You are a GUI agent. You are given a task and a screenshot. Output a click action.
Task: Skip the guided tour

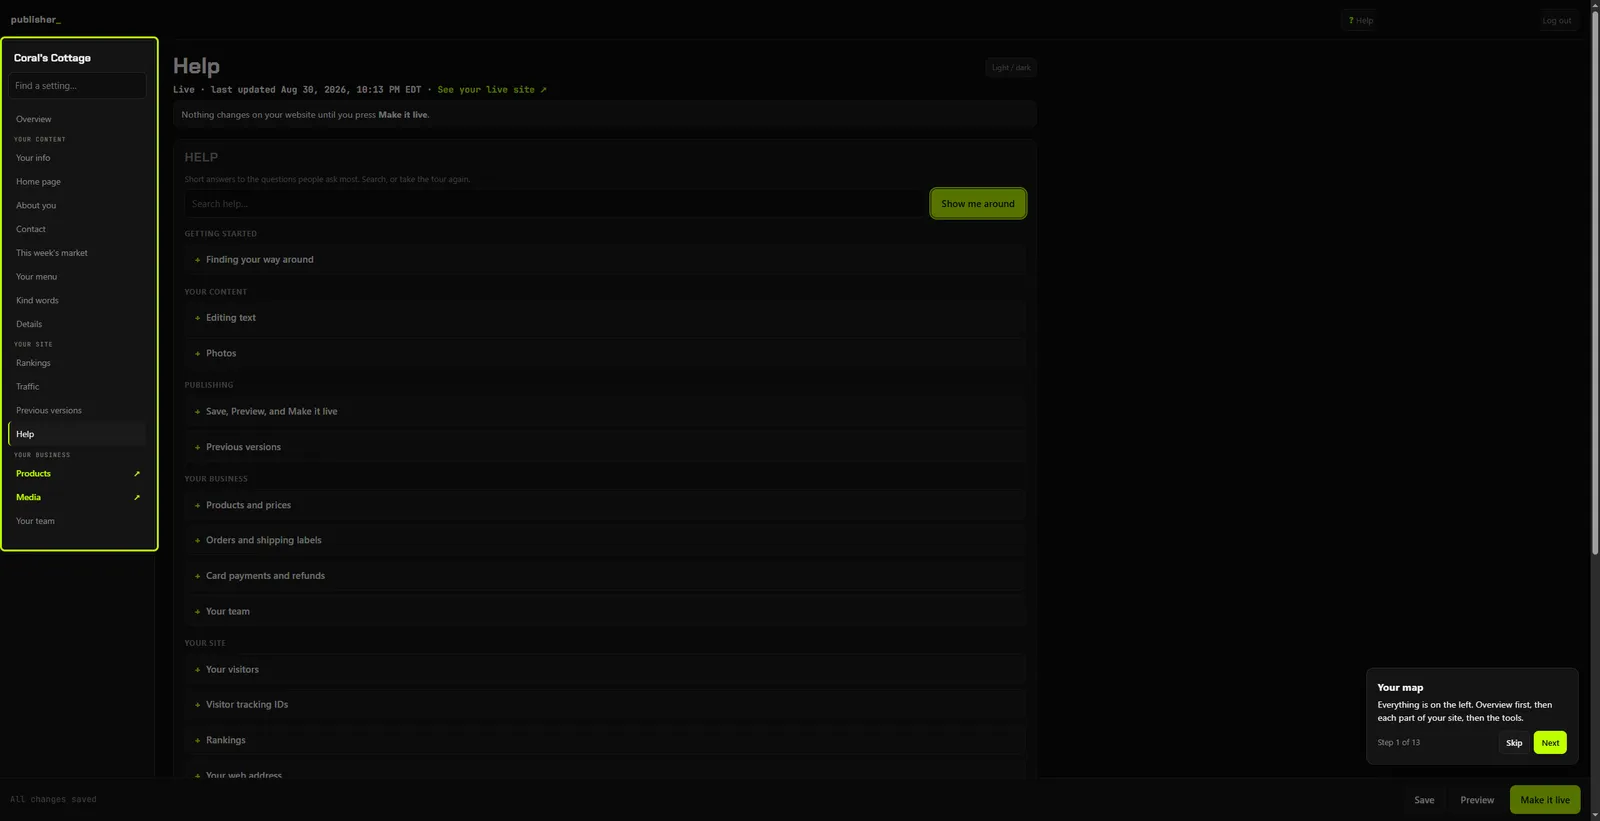[x=1514, y=743]
